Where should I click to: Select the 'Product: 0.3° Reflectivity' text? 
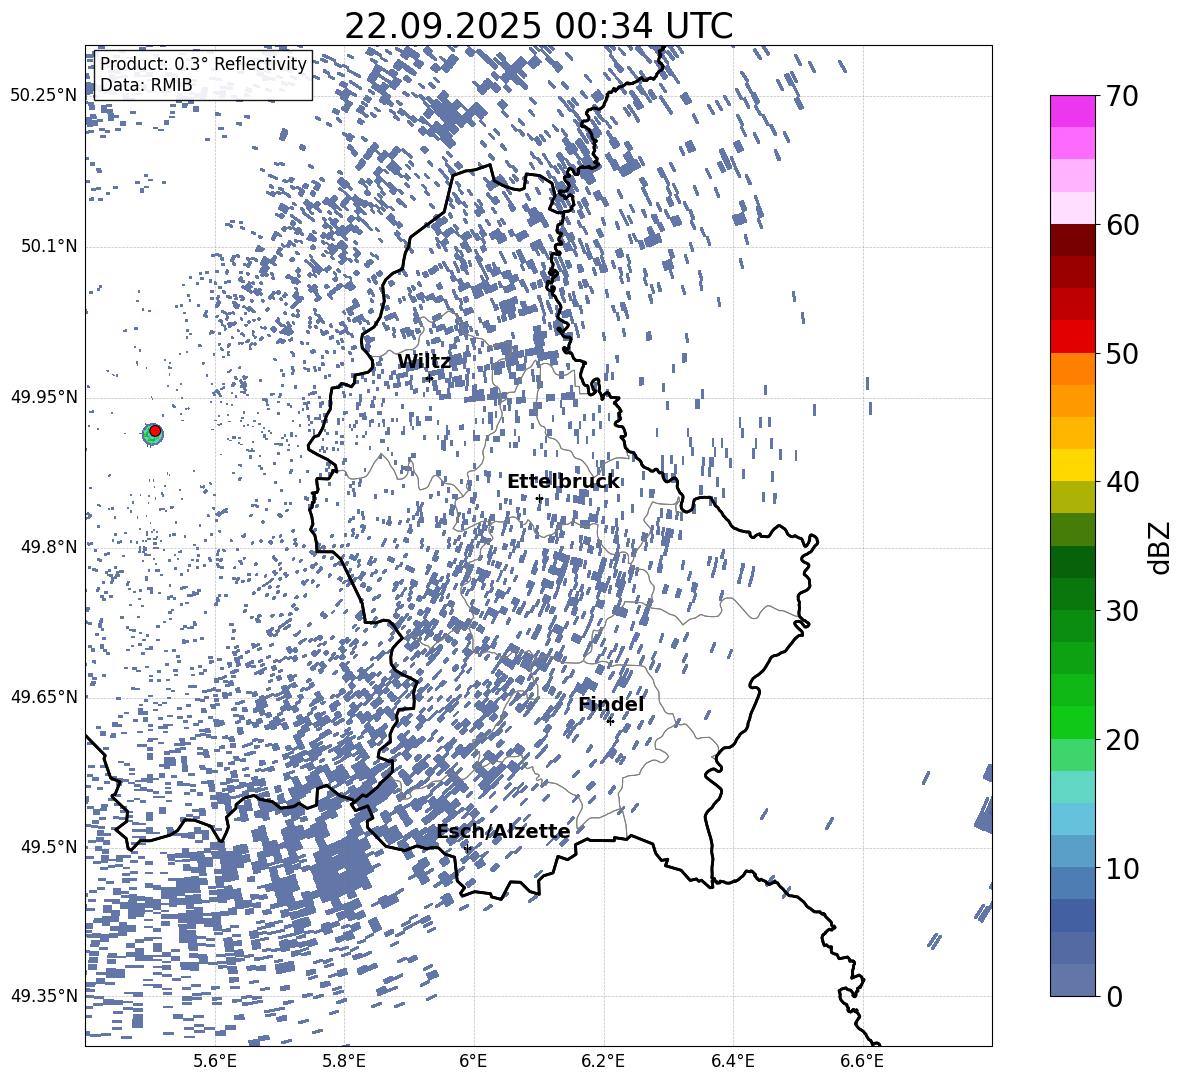204,63
